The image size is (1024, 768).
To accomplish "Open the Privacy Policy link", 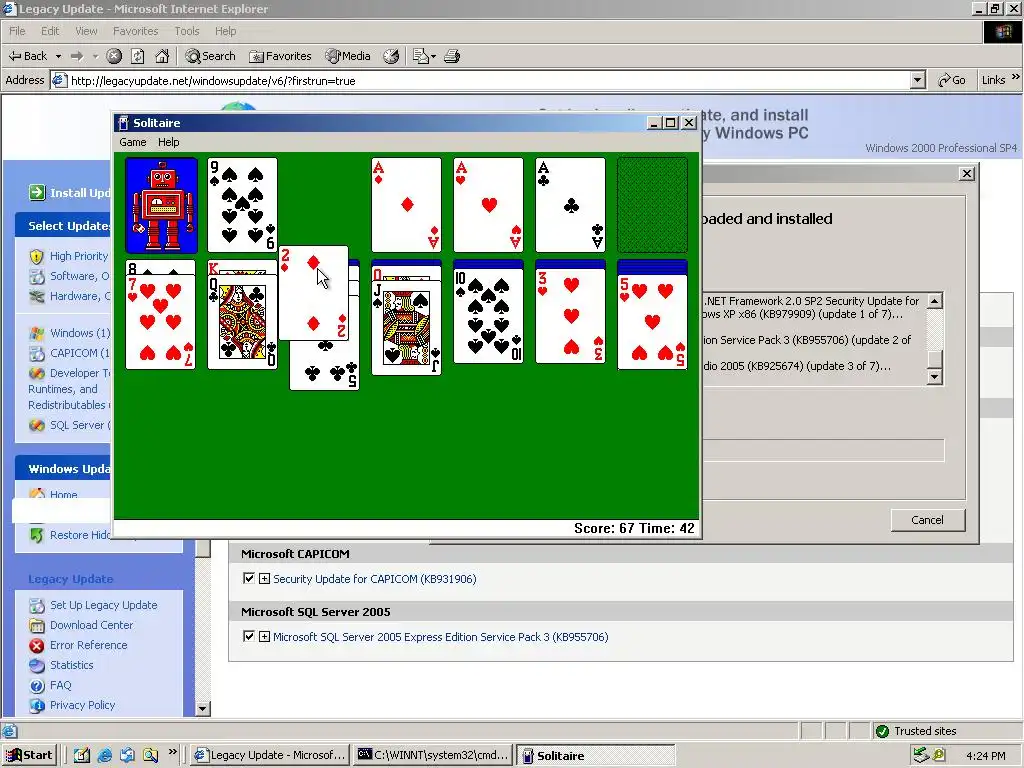I will coord(82,705).
